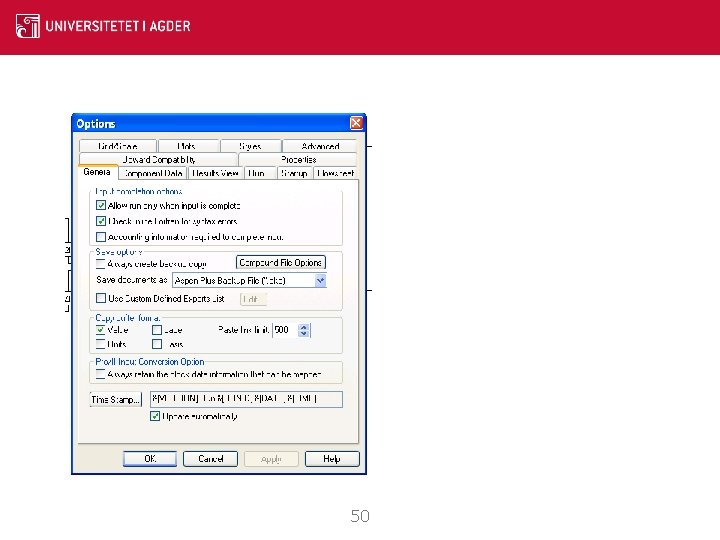Click the Universitetet i Agder logo icon
Image resolution: width=720 pixels, height=540 pixels.
coord(28,26)
